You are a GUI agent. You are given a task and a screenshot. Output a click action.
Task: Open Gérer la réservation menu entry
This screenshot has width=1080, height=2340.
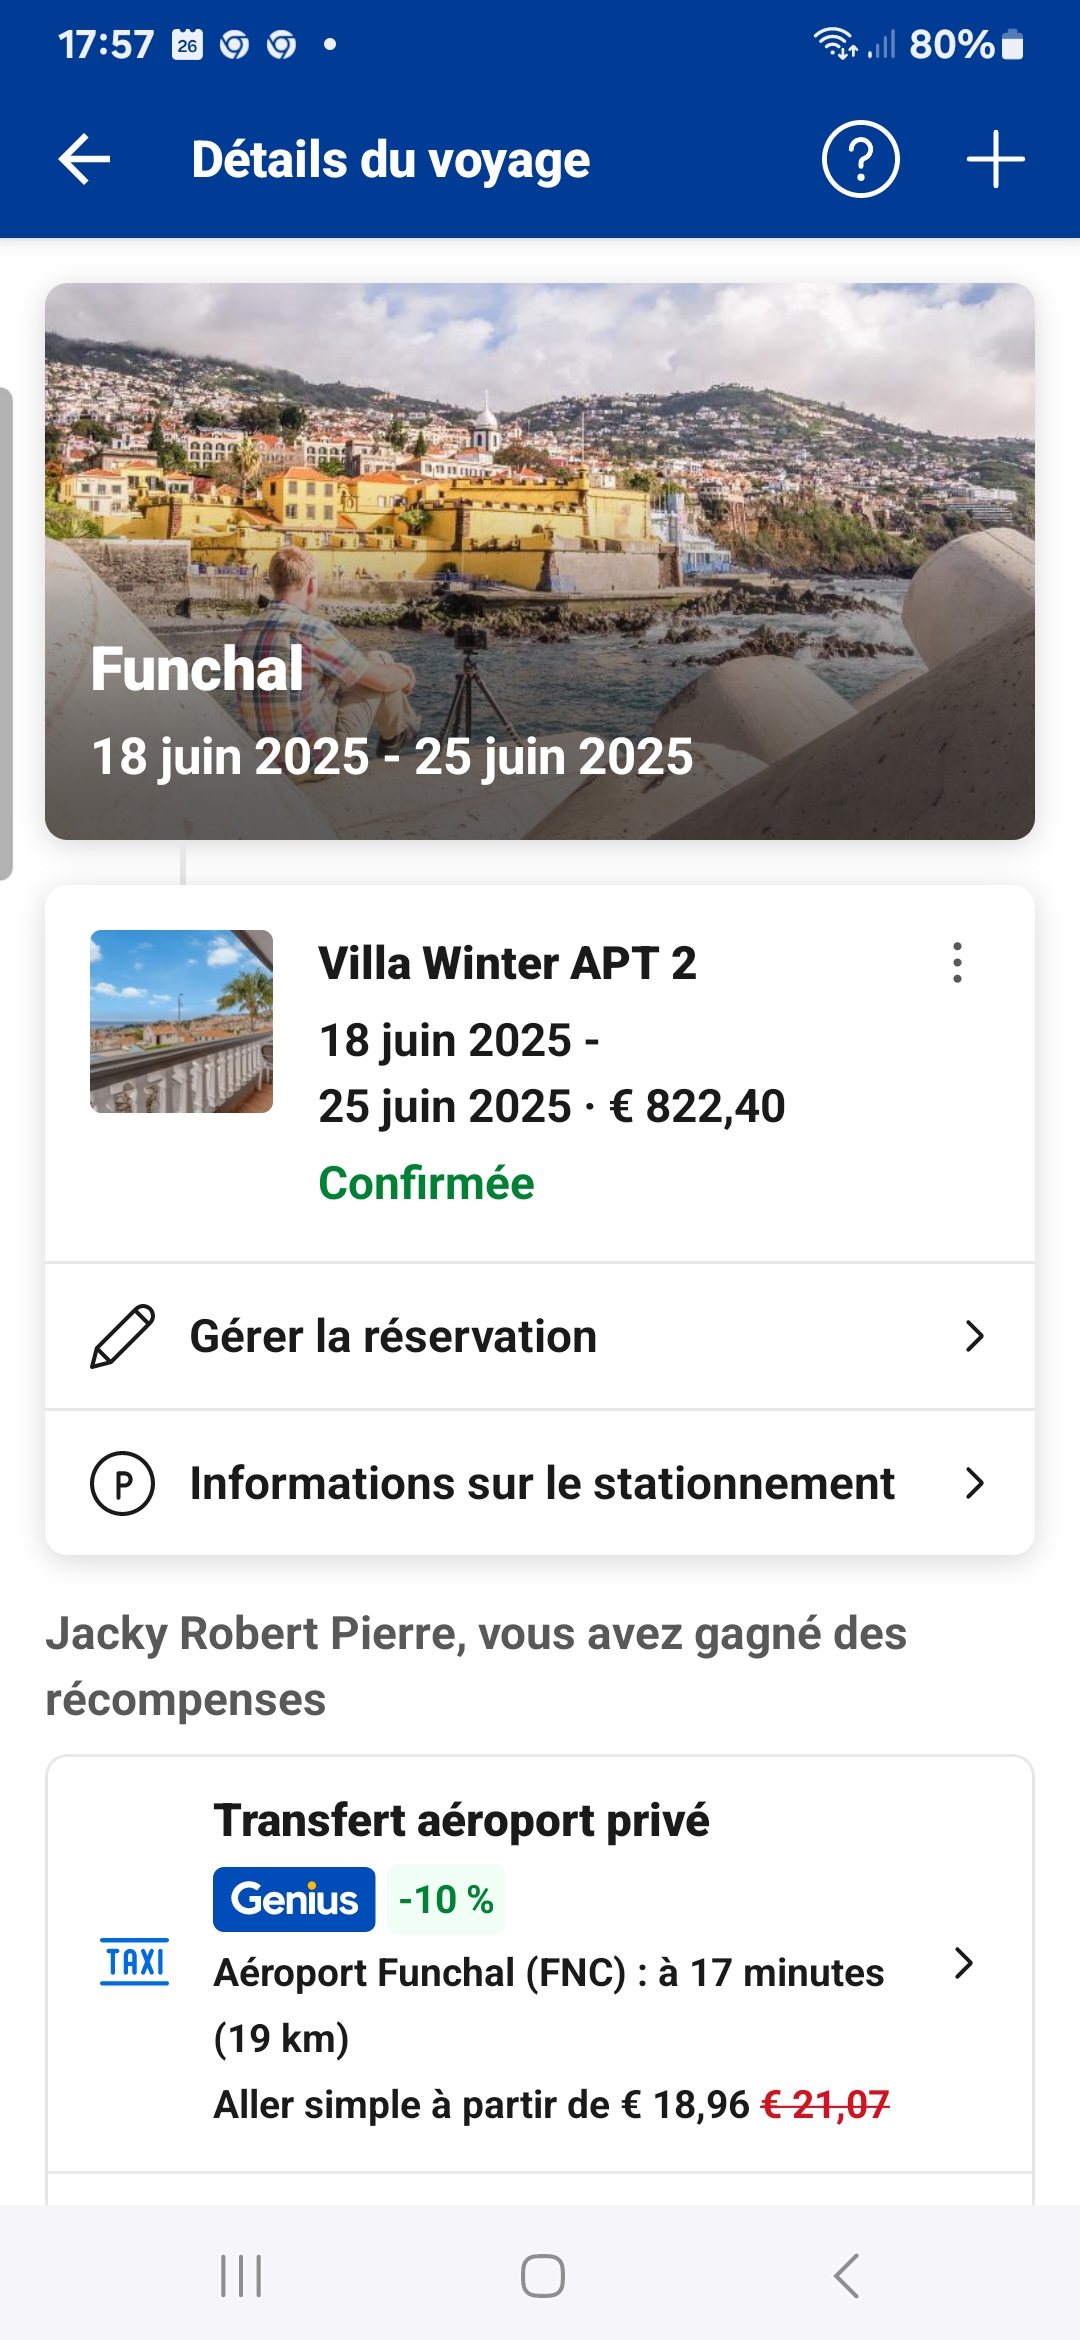tap(393, 1337)
